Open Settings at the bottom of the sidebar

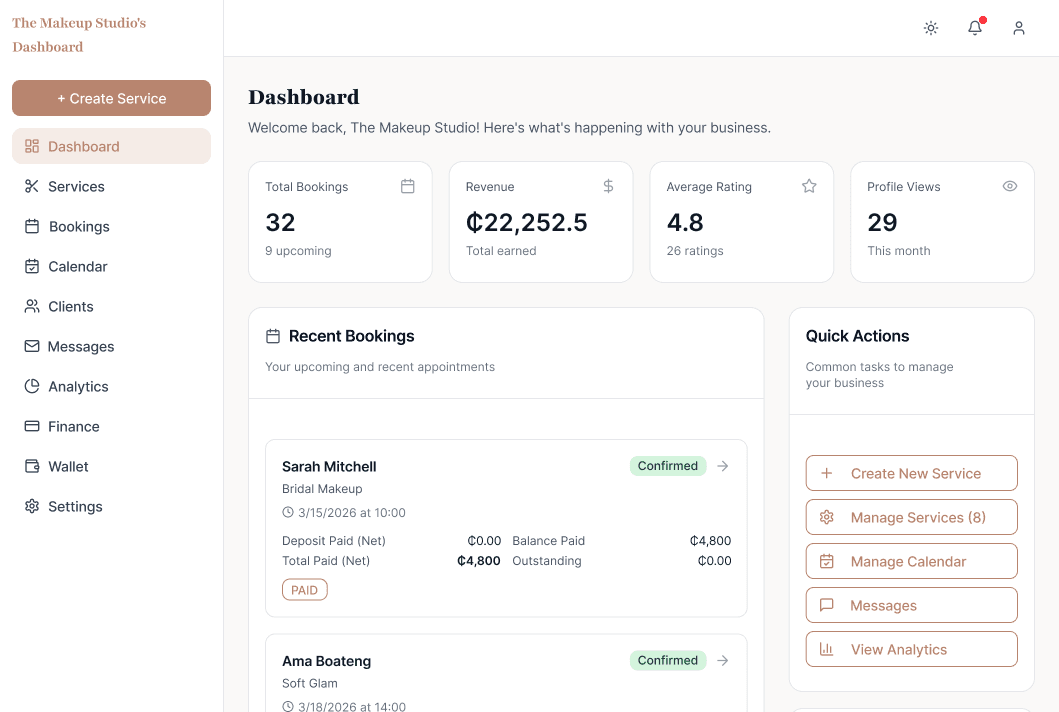[75, 506]
